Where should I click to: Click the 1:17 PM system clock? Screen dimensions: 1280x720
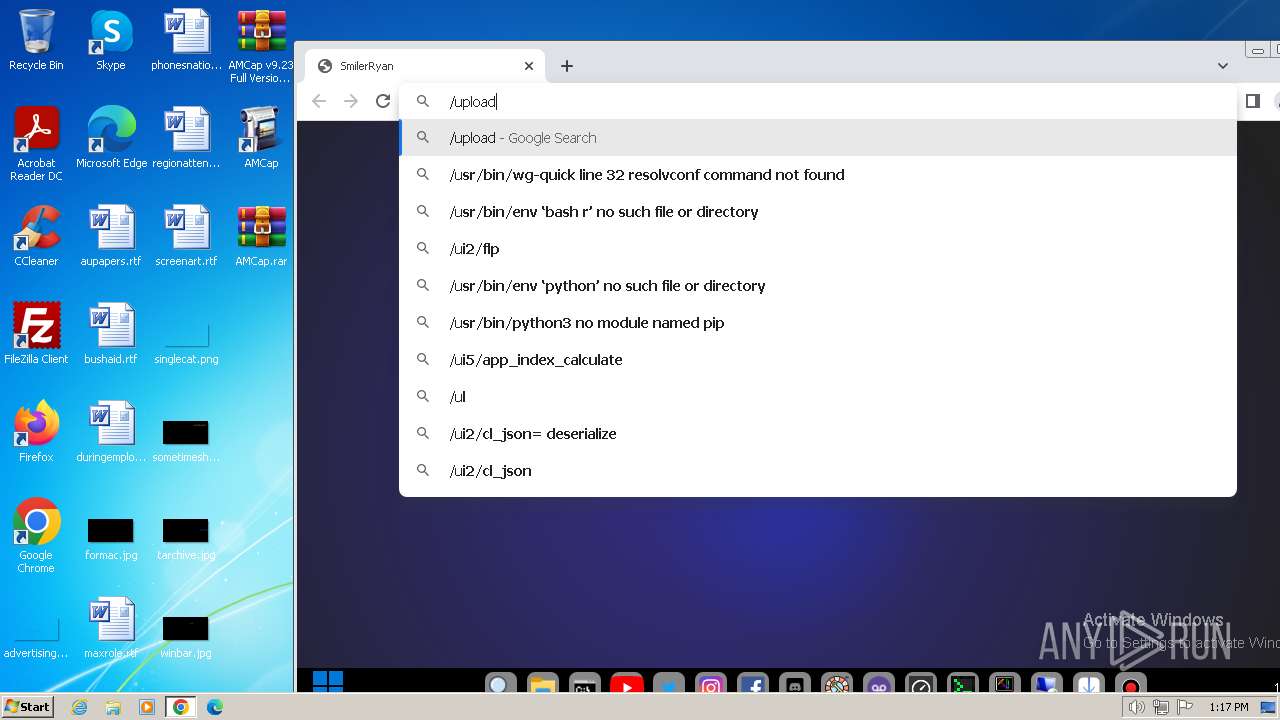1228,707
